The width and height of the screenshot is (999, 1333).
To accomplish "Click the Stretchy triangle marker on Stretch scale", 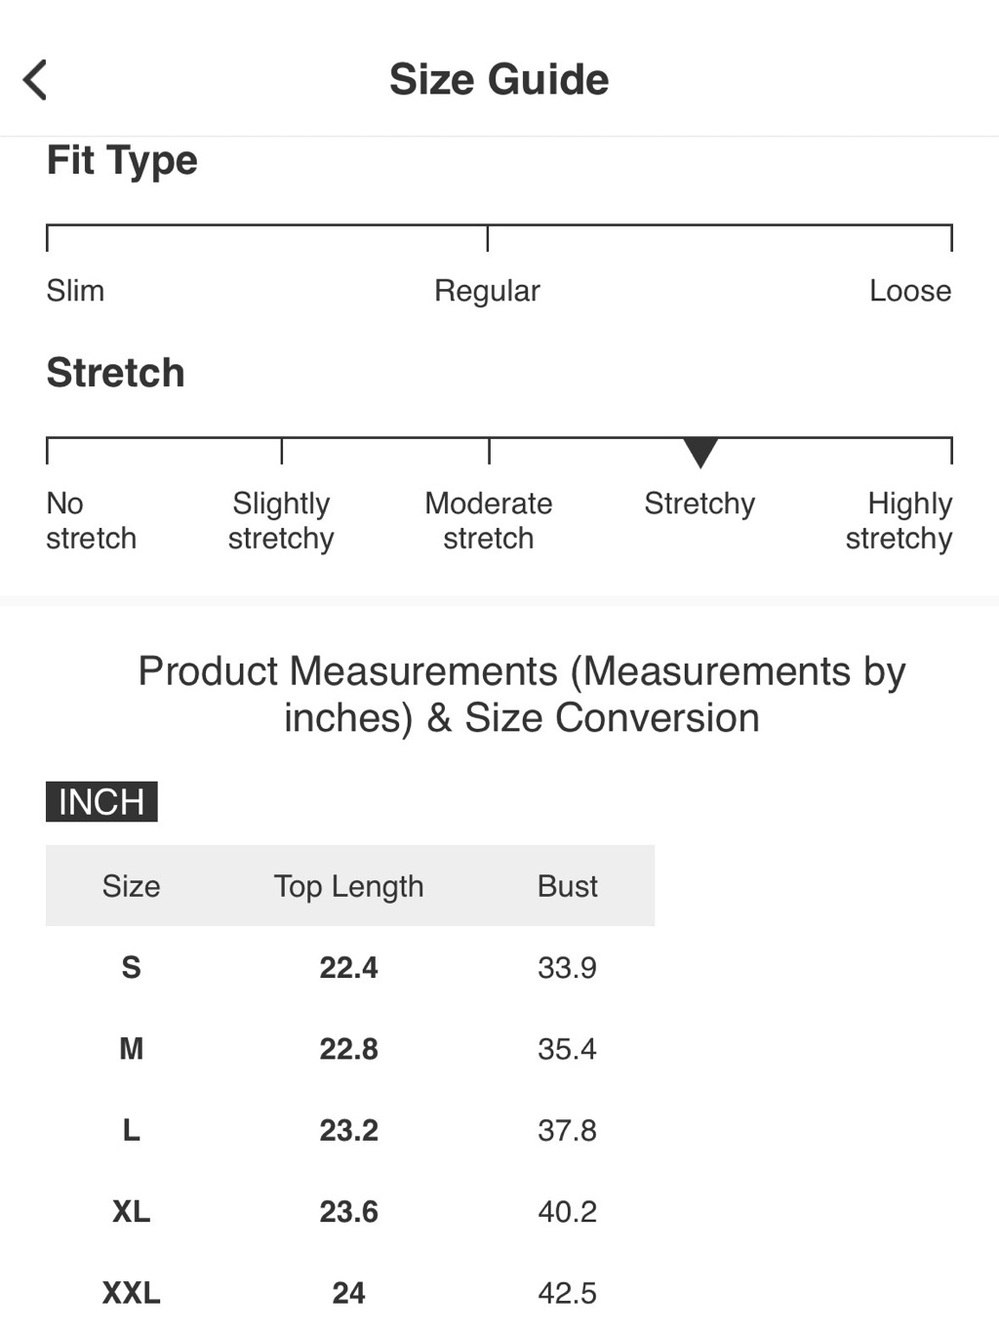I will coord(700,452).
